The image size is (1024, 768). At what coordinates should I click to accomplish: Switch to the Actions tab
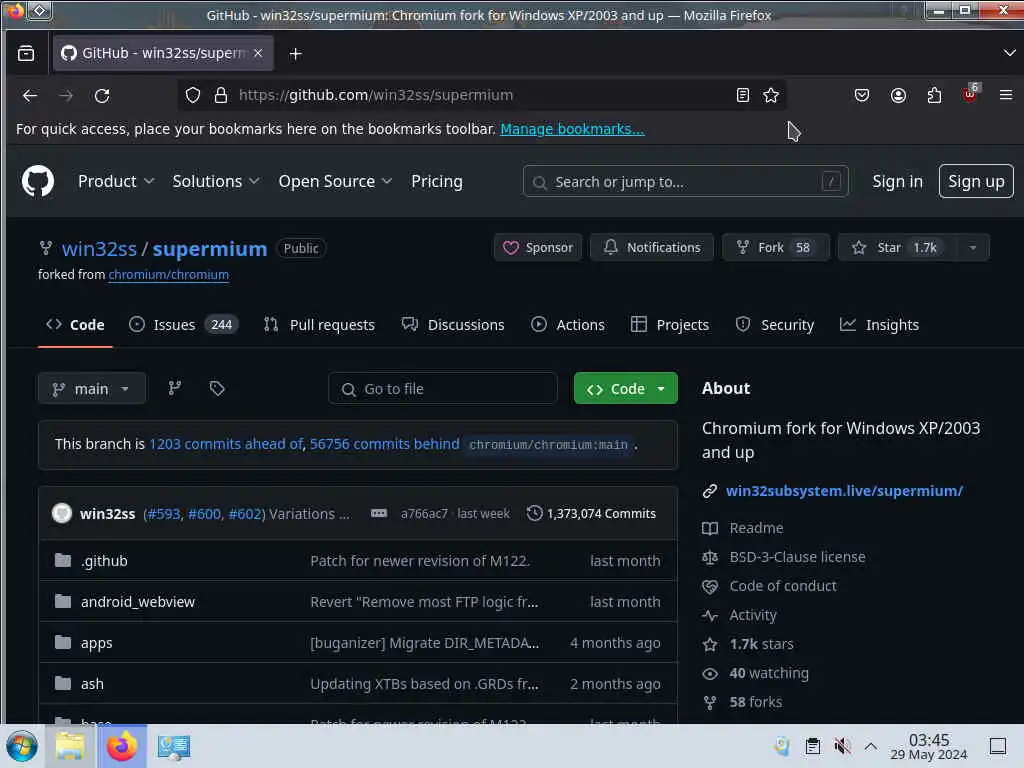tap(568, 325)
